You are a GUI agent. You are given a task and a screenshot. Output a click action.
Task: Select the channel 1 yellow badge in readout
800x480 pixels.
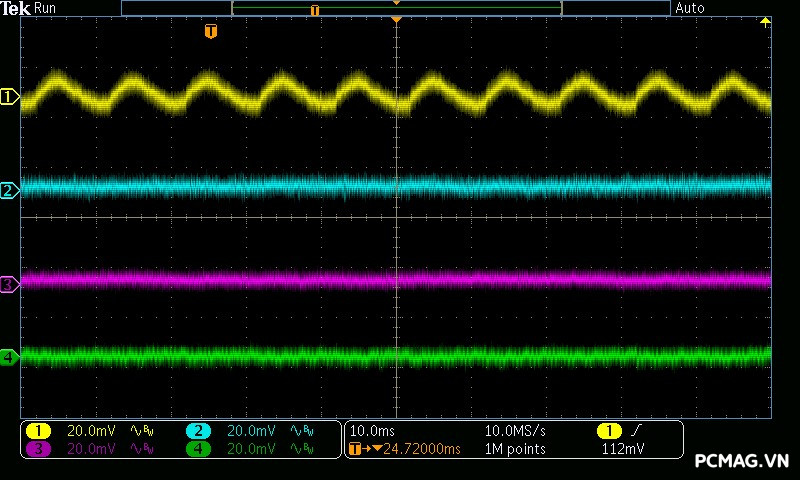38,431
